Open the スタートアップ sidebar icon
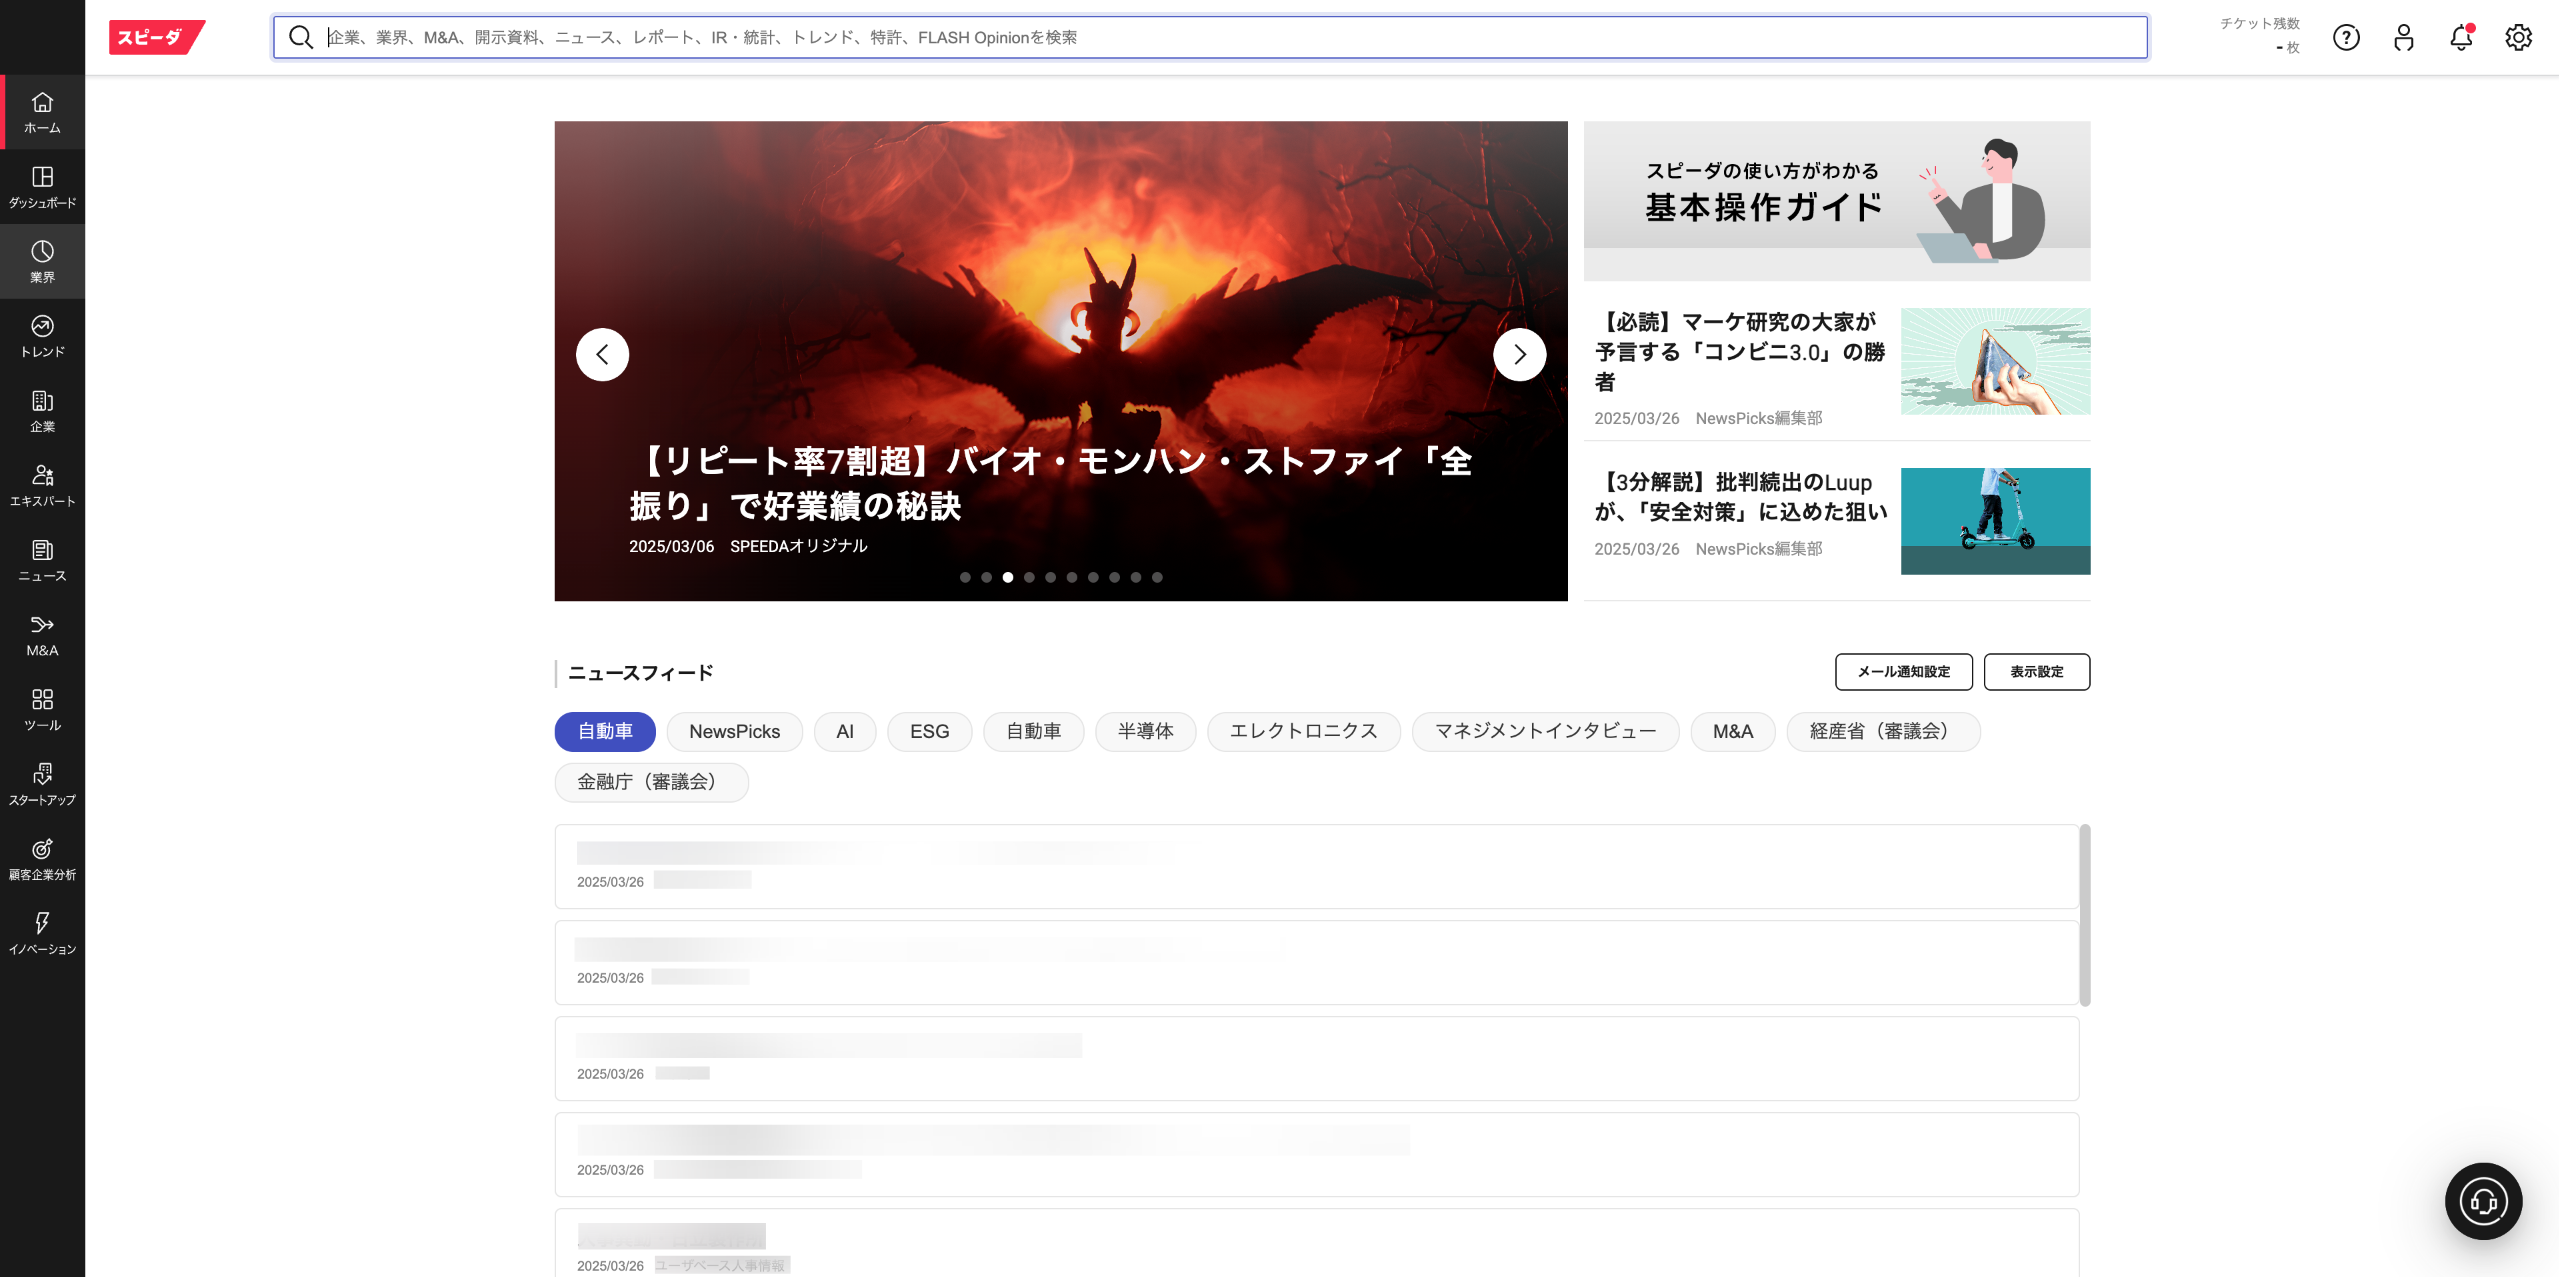The width and height of the screenshot is (2559, 1277). pyautogui.click(x=42, y=784)
